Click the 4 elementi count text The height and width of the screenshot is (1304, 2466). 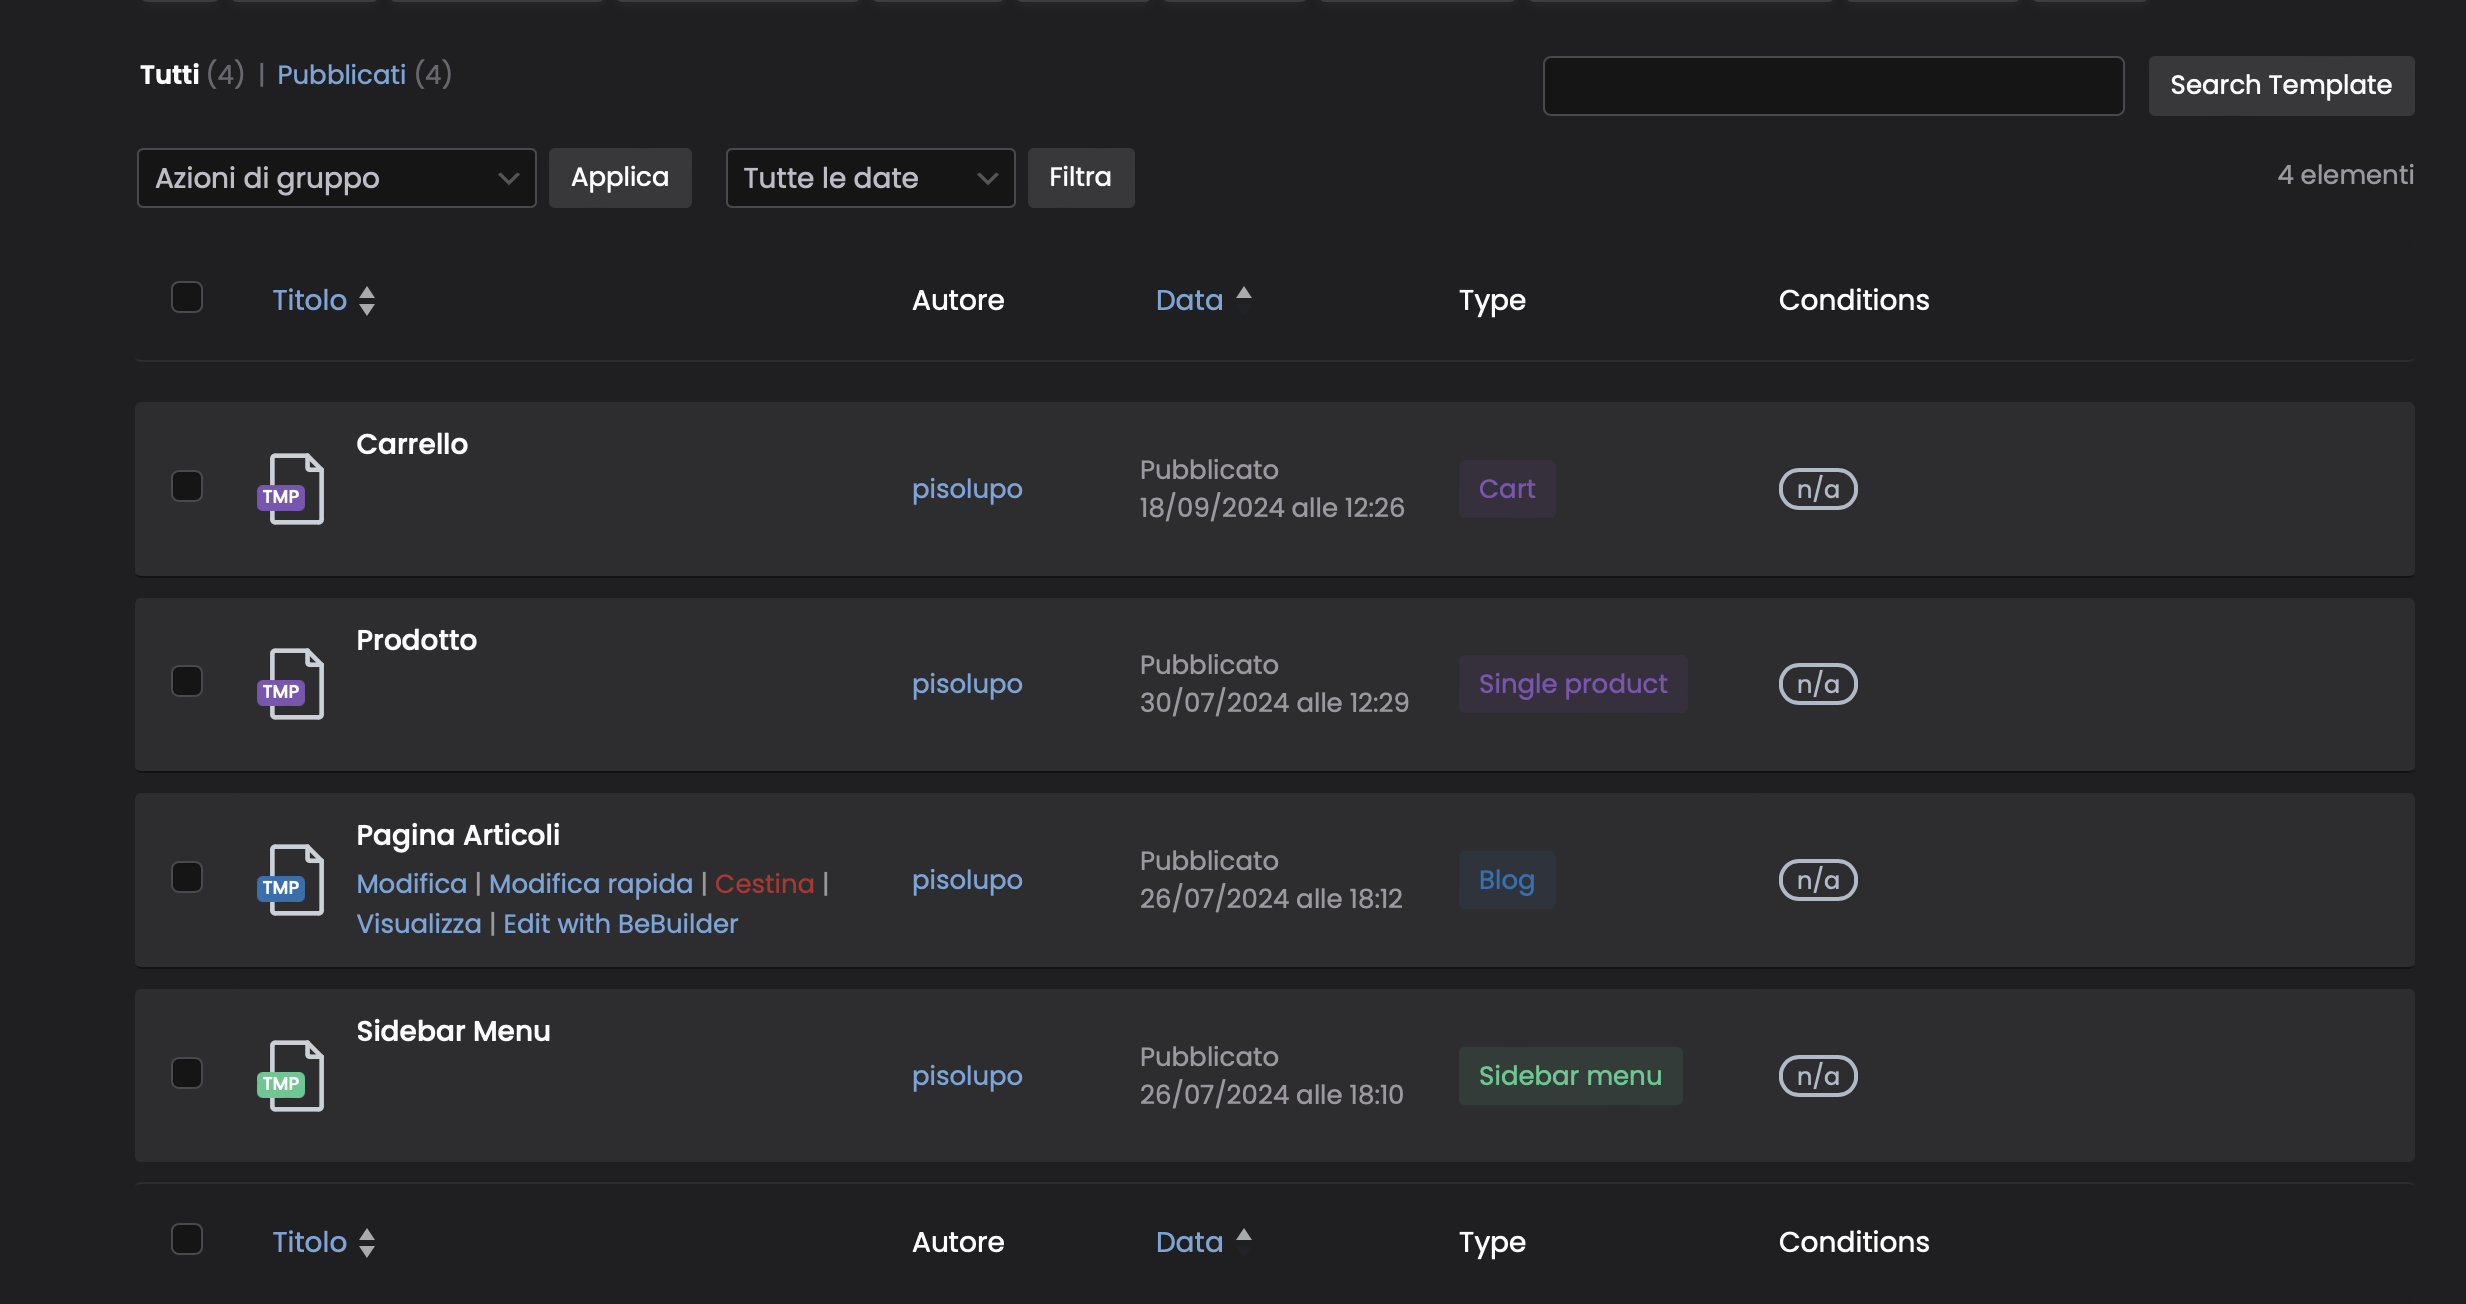[2346, 175]
